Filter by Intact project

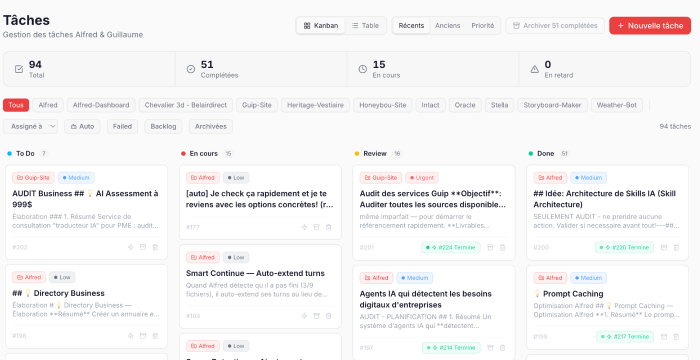(430, 105)
